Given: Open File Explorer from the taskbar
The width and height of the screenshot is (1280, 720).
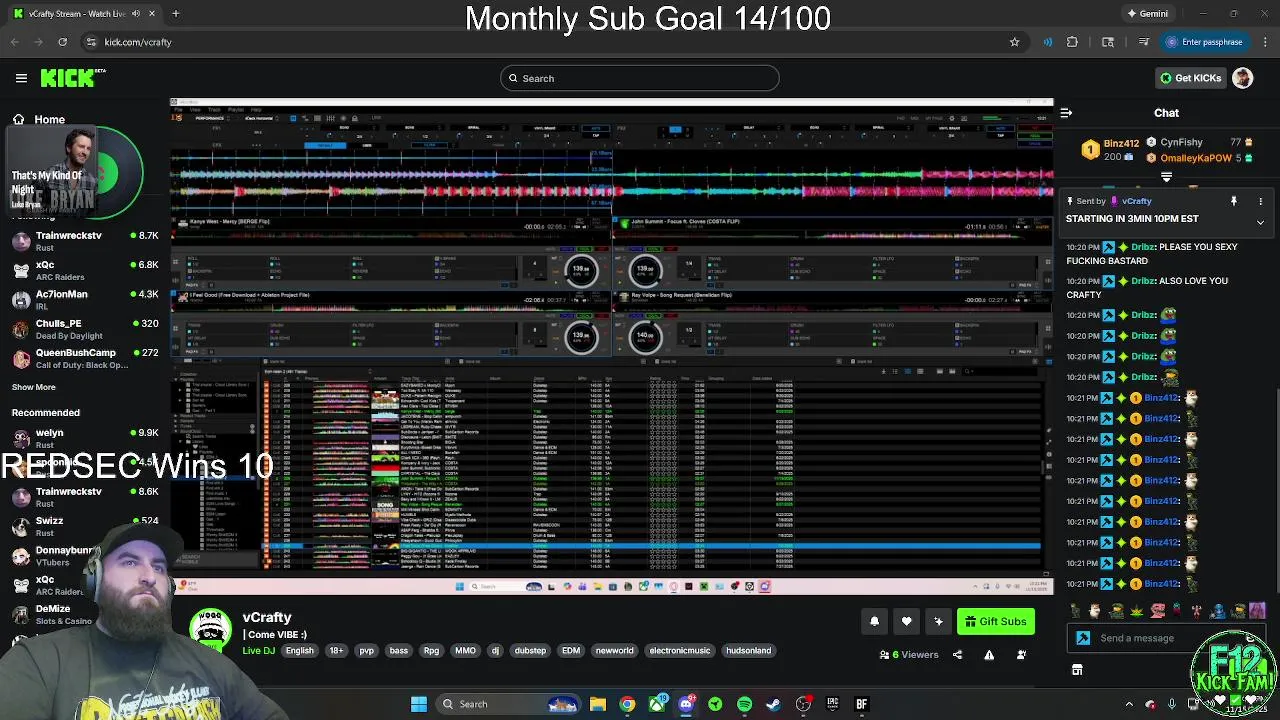Looking at the screenshot, I should pos(597,704).
